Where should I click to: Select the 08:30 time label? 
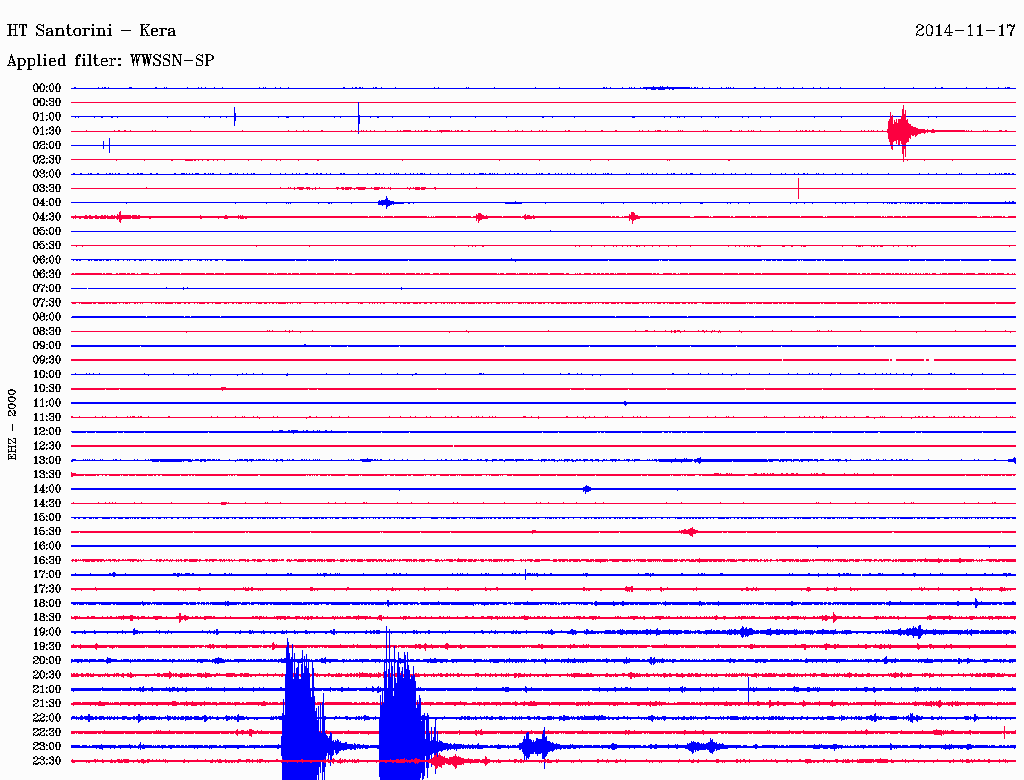47,331
